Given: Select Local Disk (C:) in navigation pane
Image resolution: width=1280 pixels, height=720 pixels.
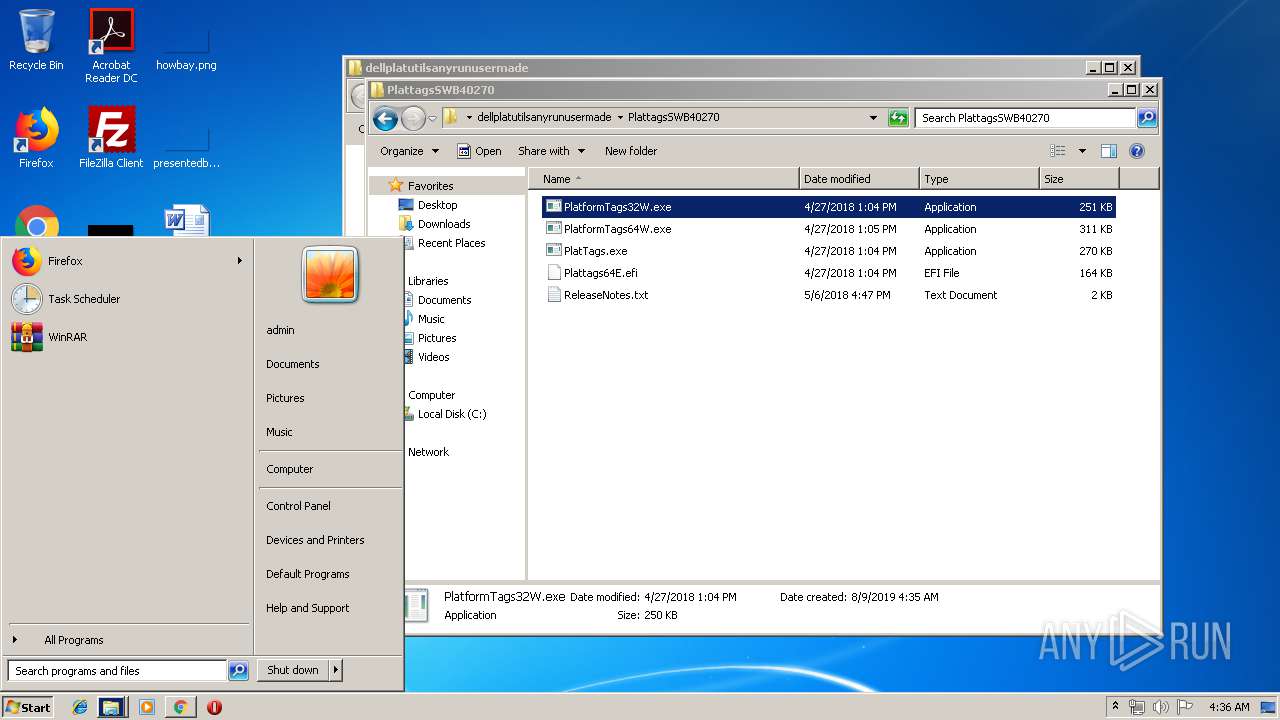Looking at the screenshot, I should pos(452,414).
